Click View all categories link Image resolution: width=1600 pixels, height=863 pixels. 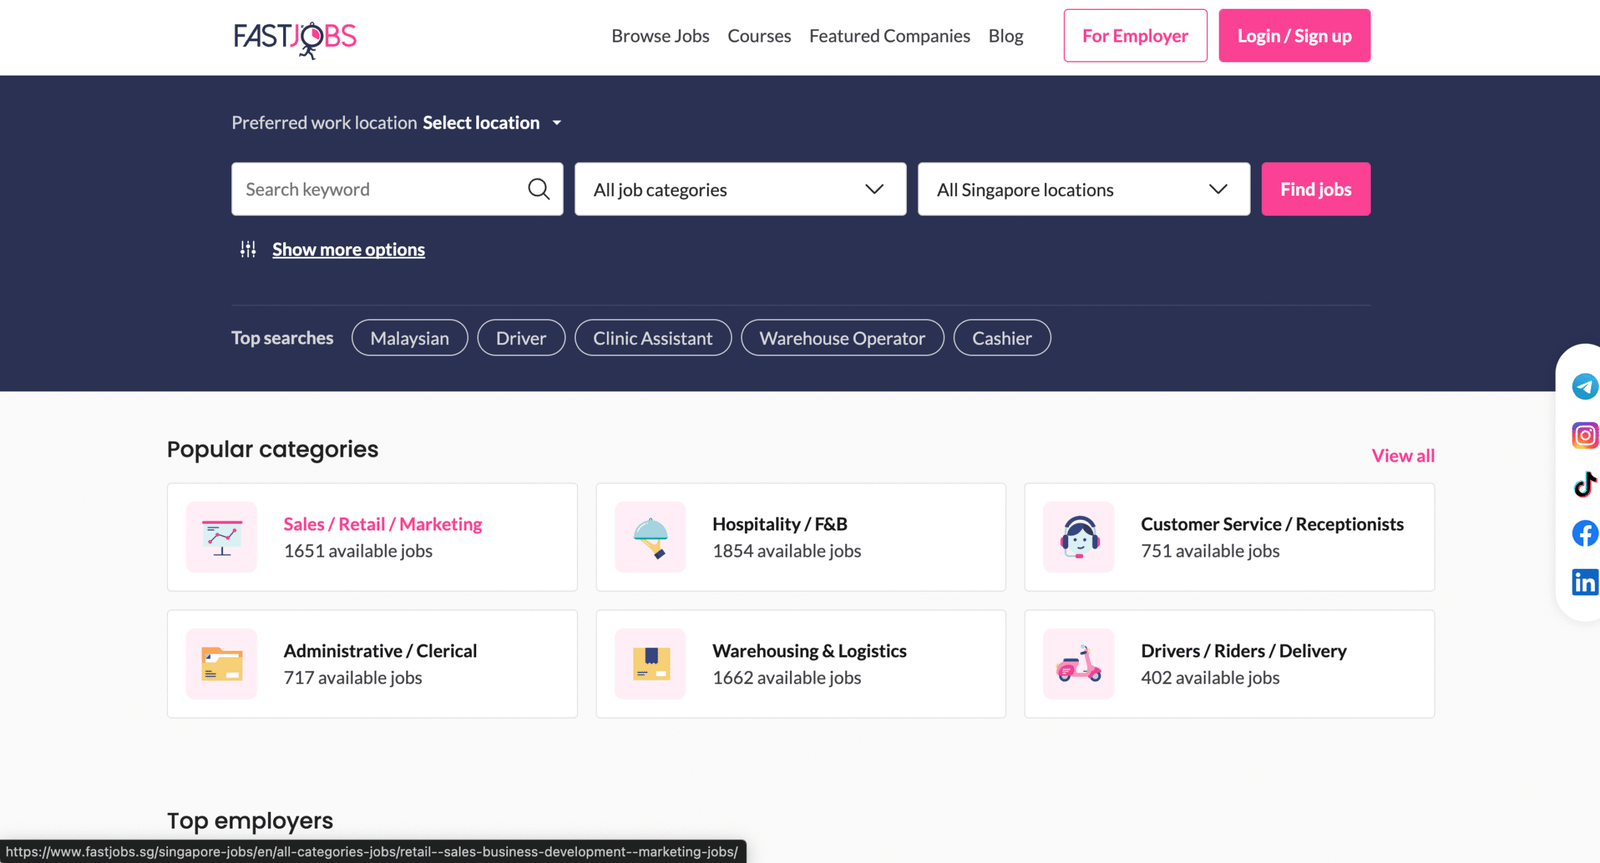coord(1403,455)
